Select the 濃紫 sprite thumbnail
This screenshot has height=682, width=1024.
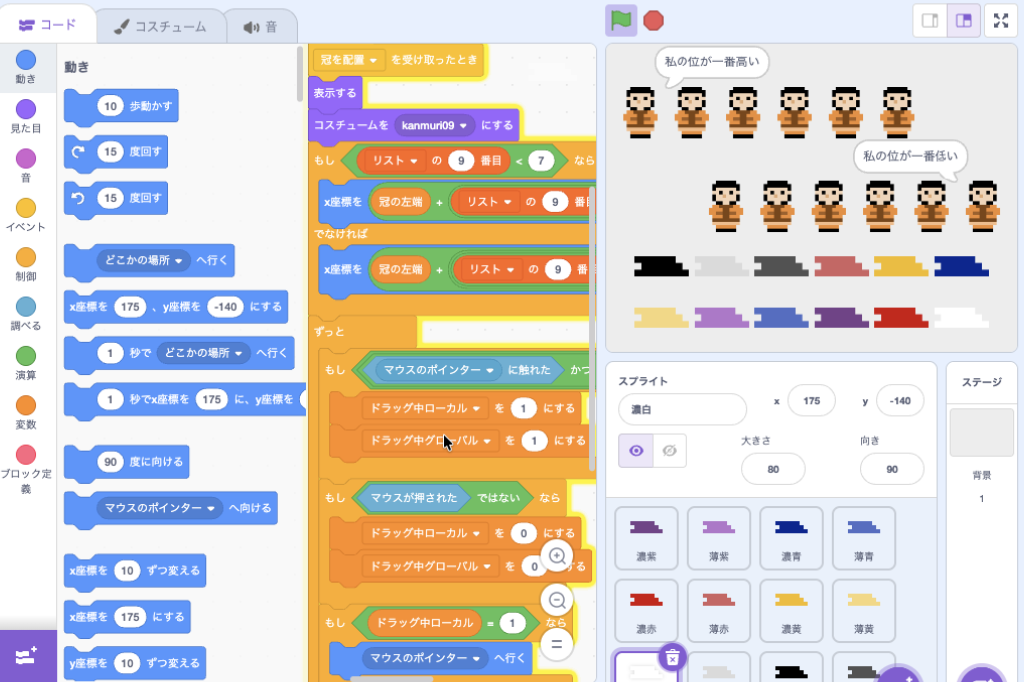646,538
